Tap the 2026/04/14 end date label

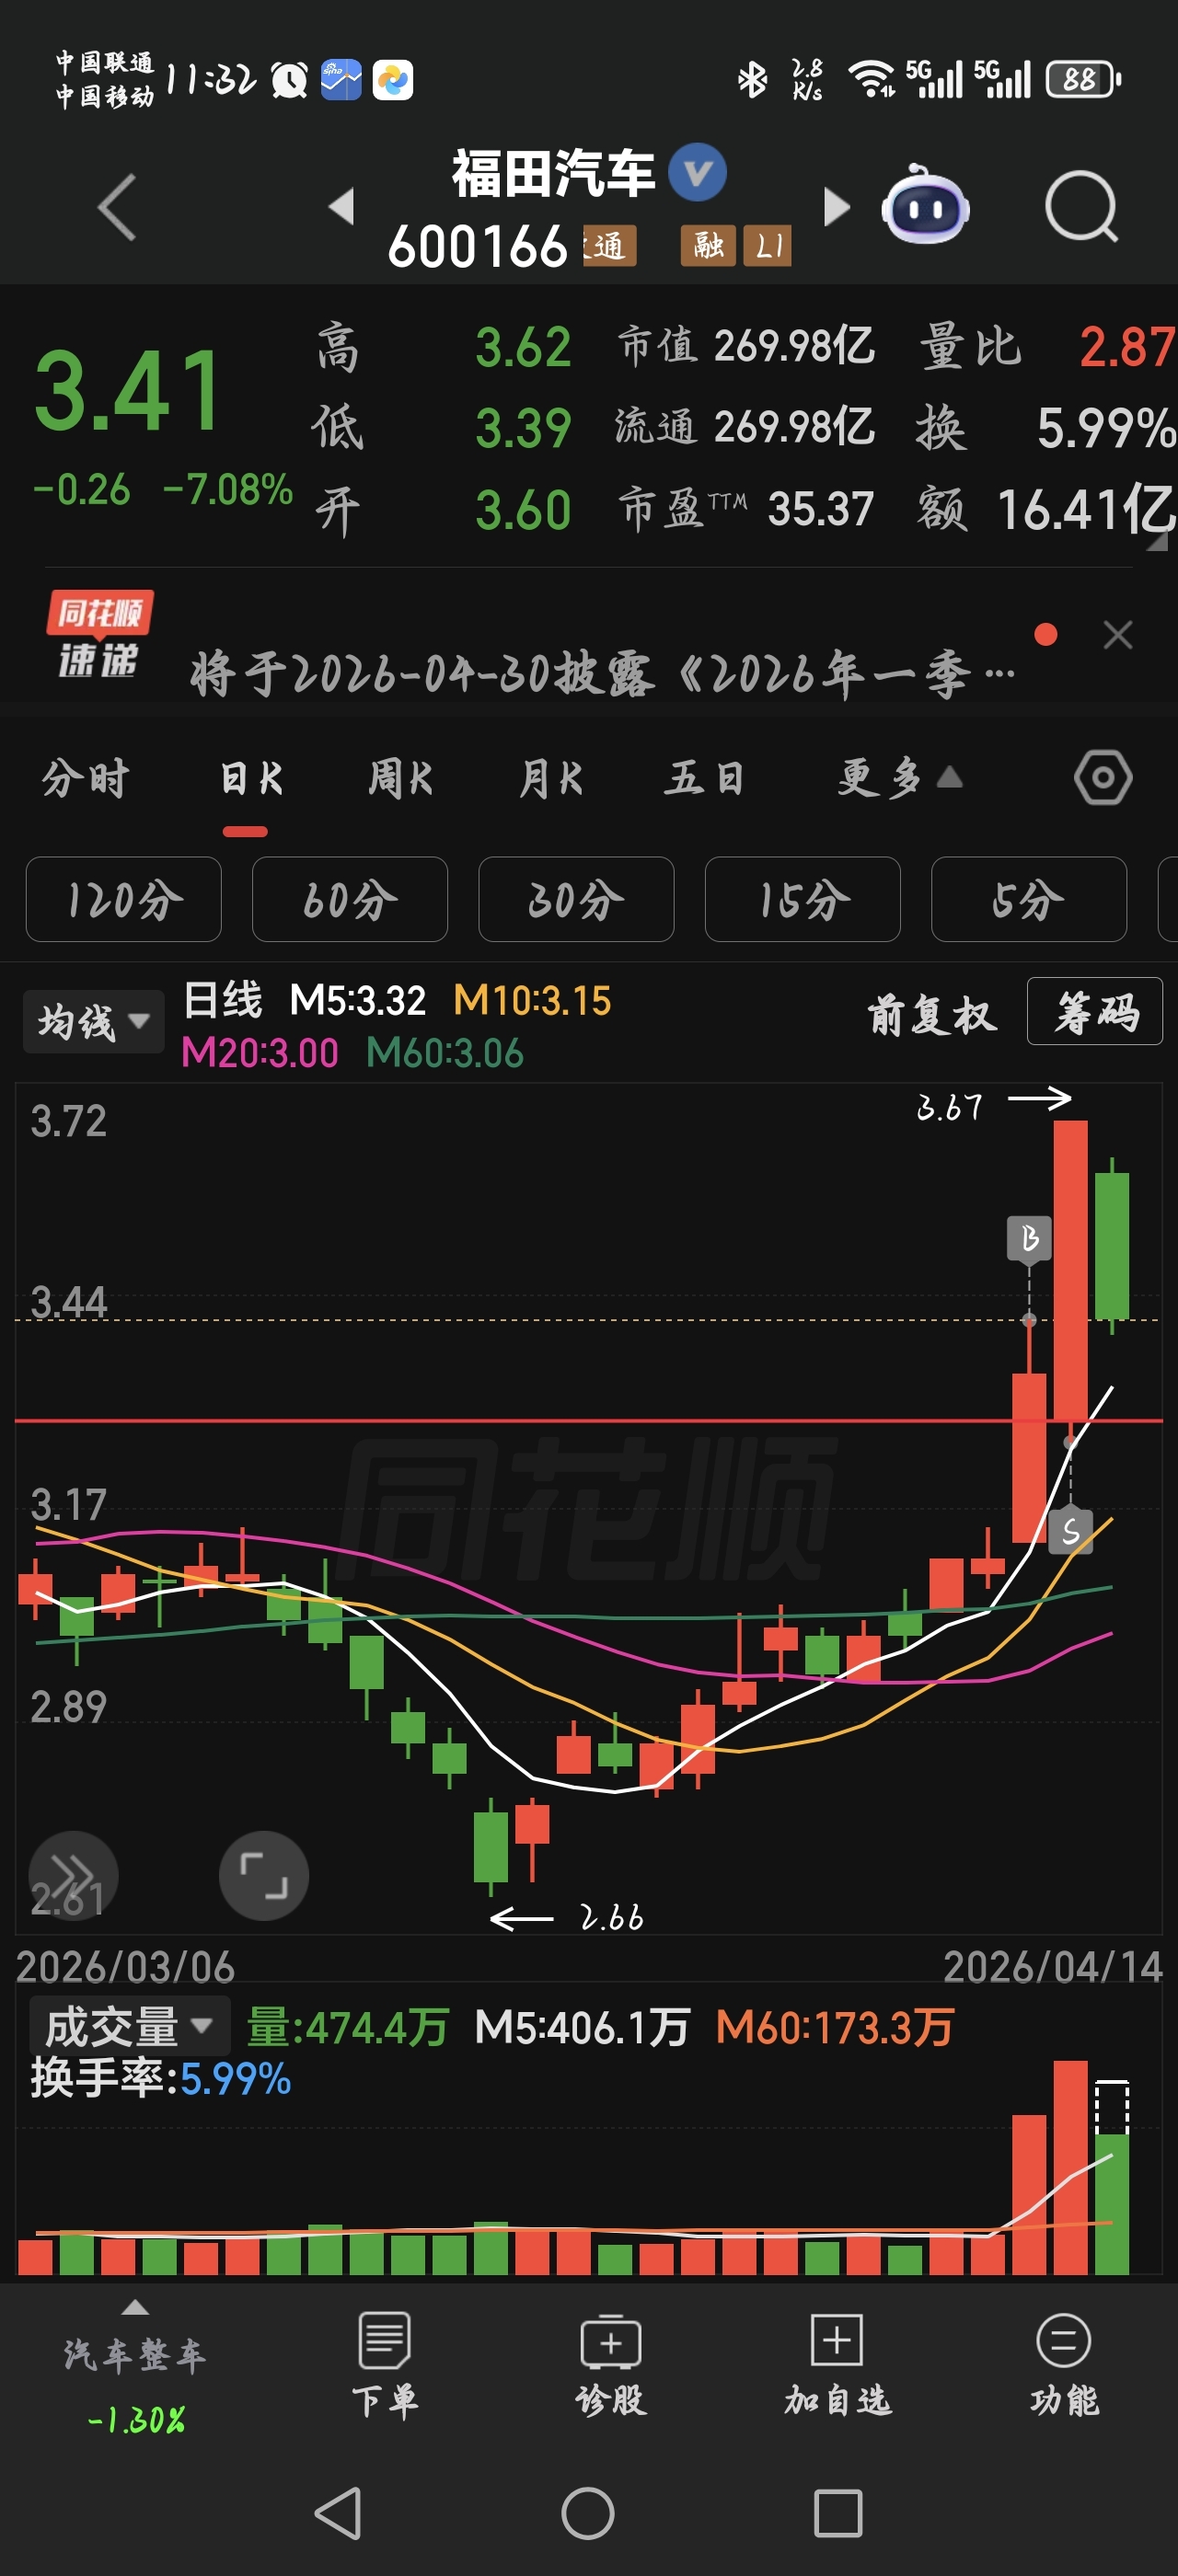1053,1967
